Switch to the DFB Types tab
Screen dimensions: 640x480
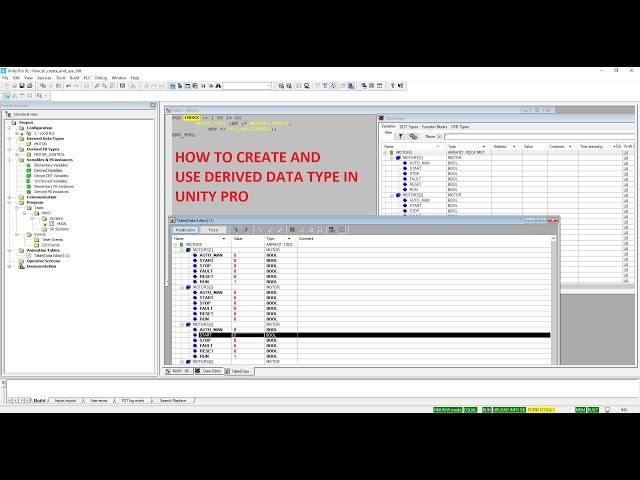point(460,127)
